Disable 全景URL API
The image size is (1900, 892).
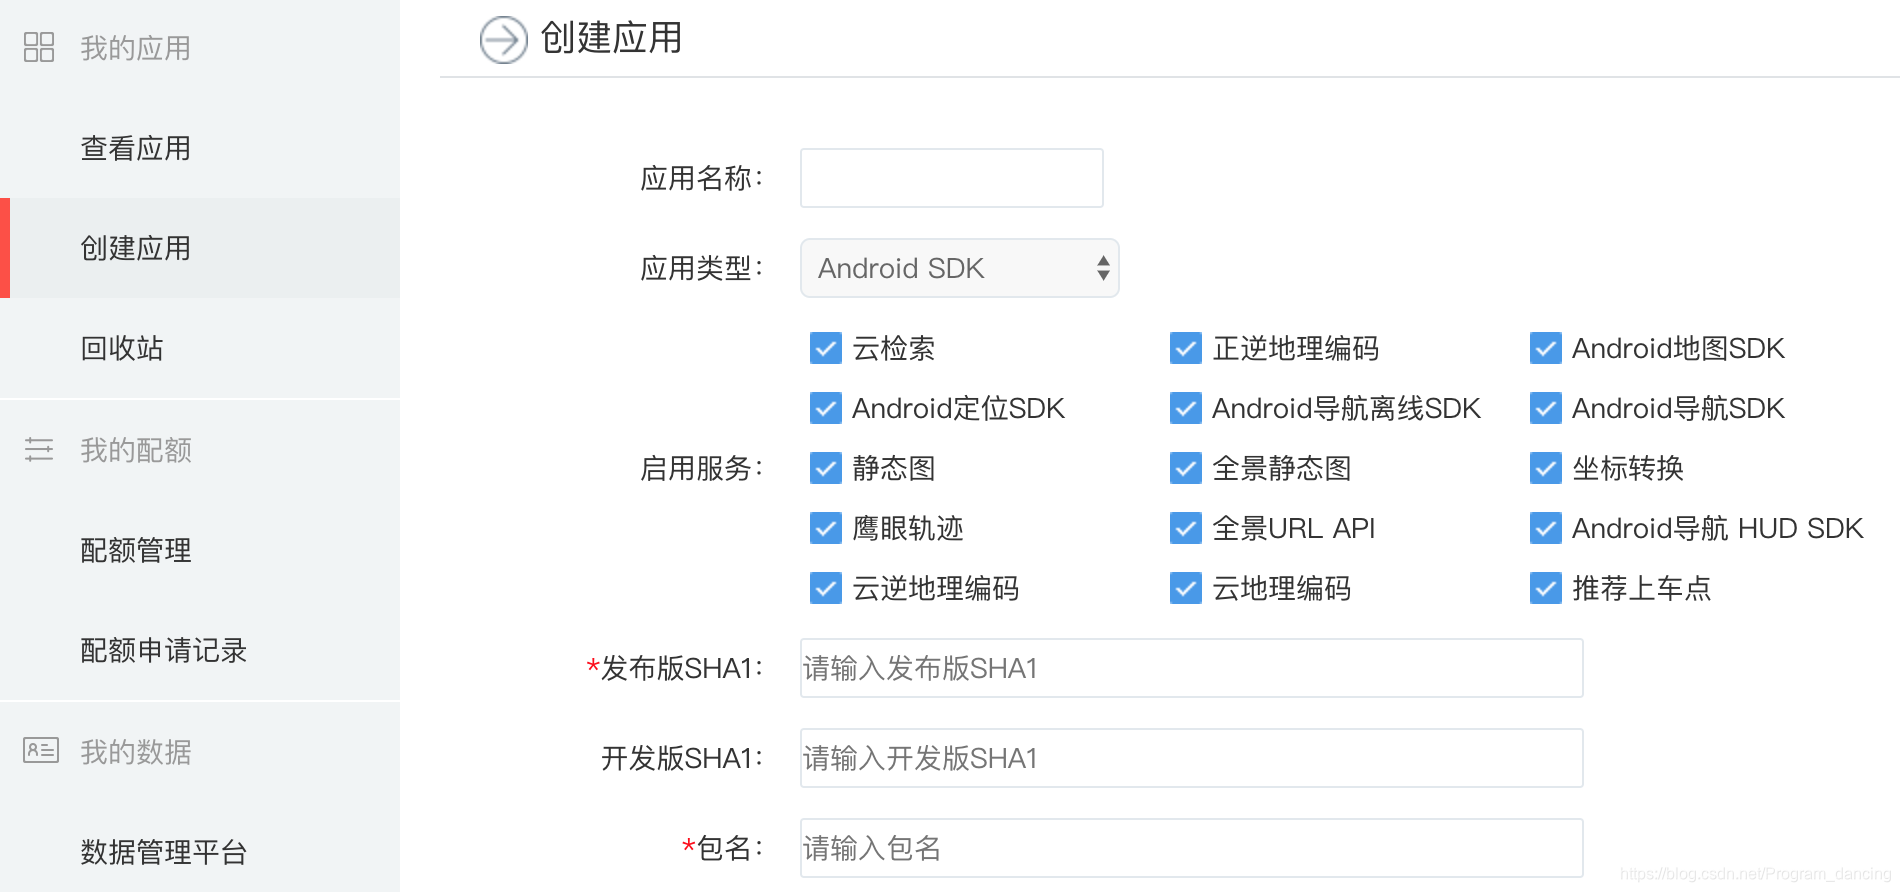tap(1184, 528)
